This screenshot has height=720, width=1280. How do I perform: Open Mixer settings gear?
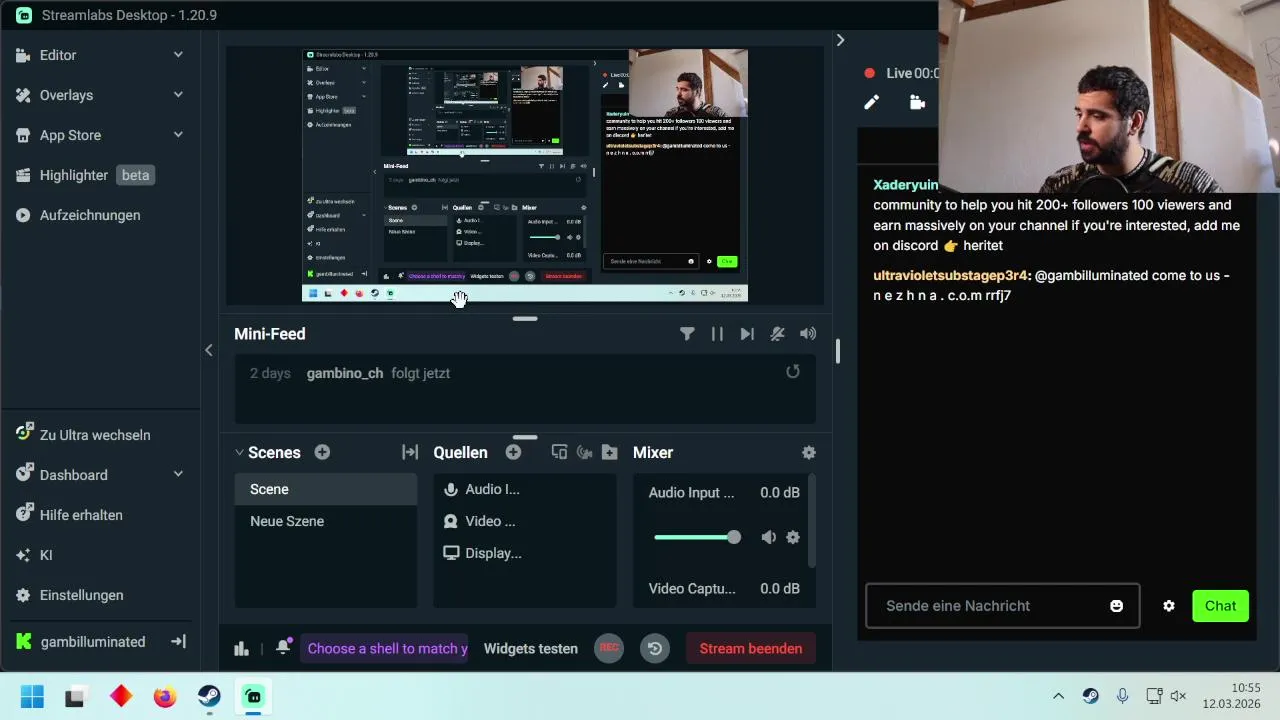click(x=809, y=453)
